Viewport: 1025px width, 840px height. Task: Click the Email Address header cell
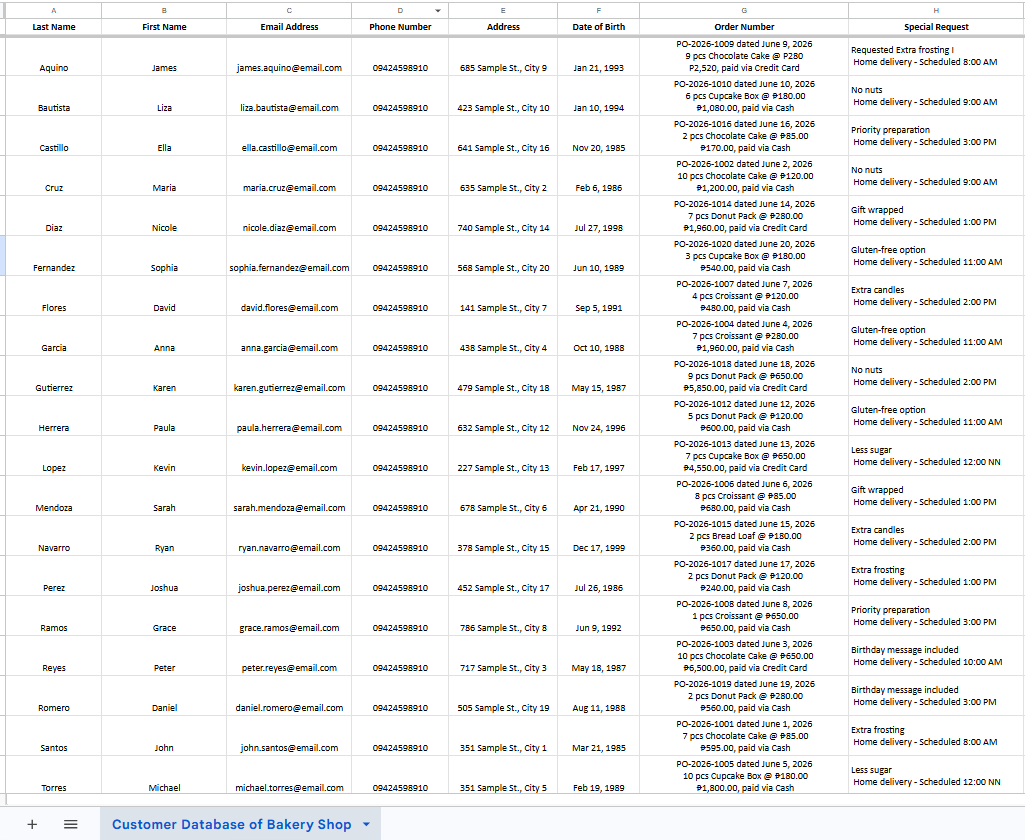click(x=289, y=27)
